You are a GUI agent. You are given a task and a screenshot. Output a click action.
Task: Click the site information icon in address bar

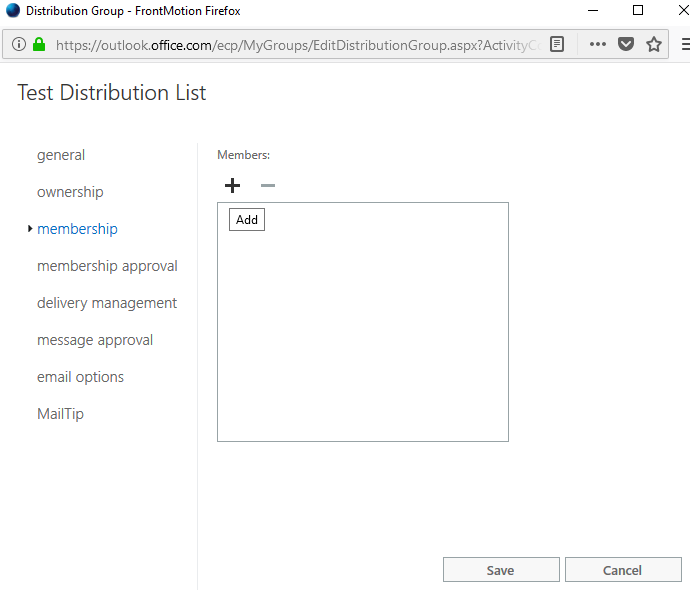point(19,45)
